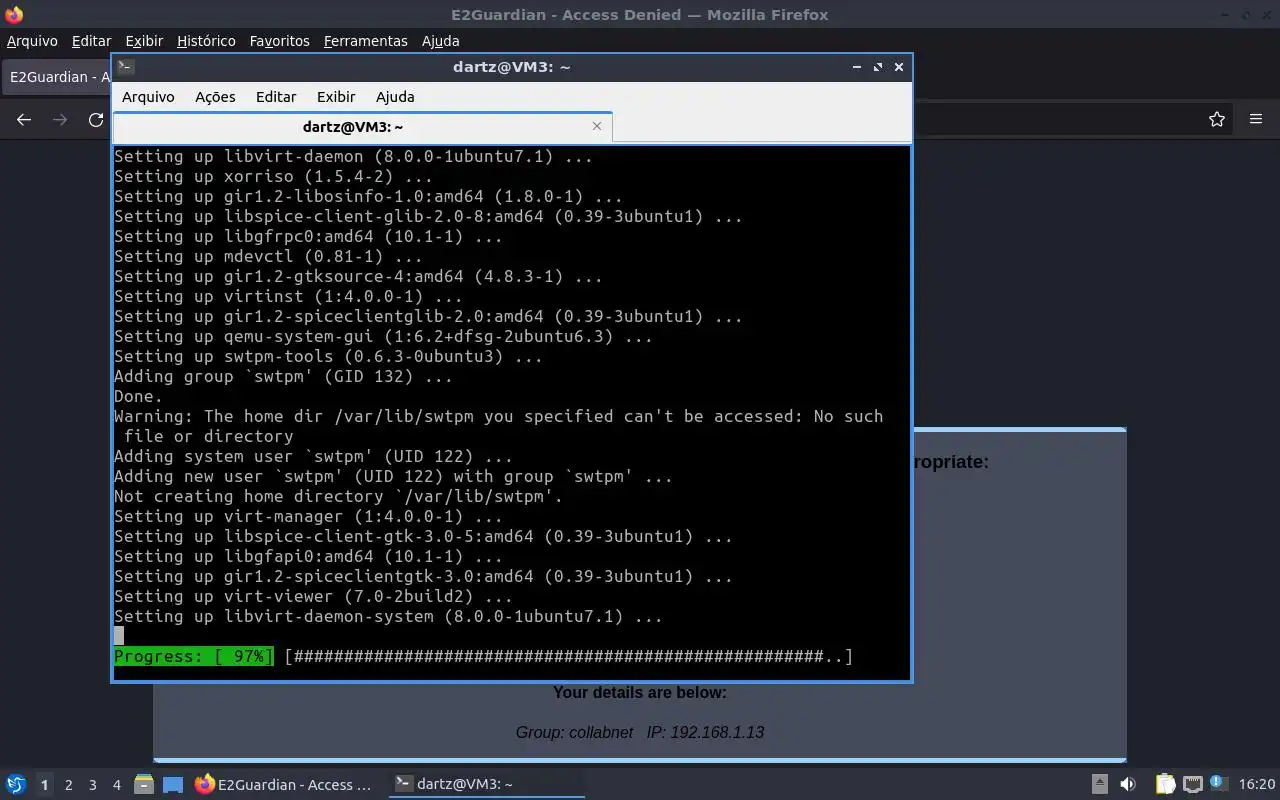Click the Firefox logo in title bar
The image size is (1280, 800).
(14, 15)
